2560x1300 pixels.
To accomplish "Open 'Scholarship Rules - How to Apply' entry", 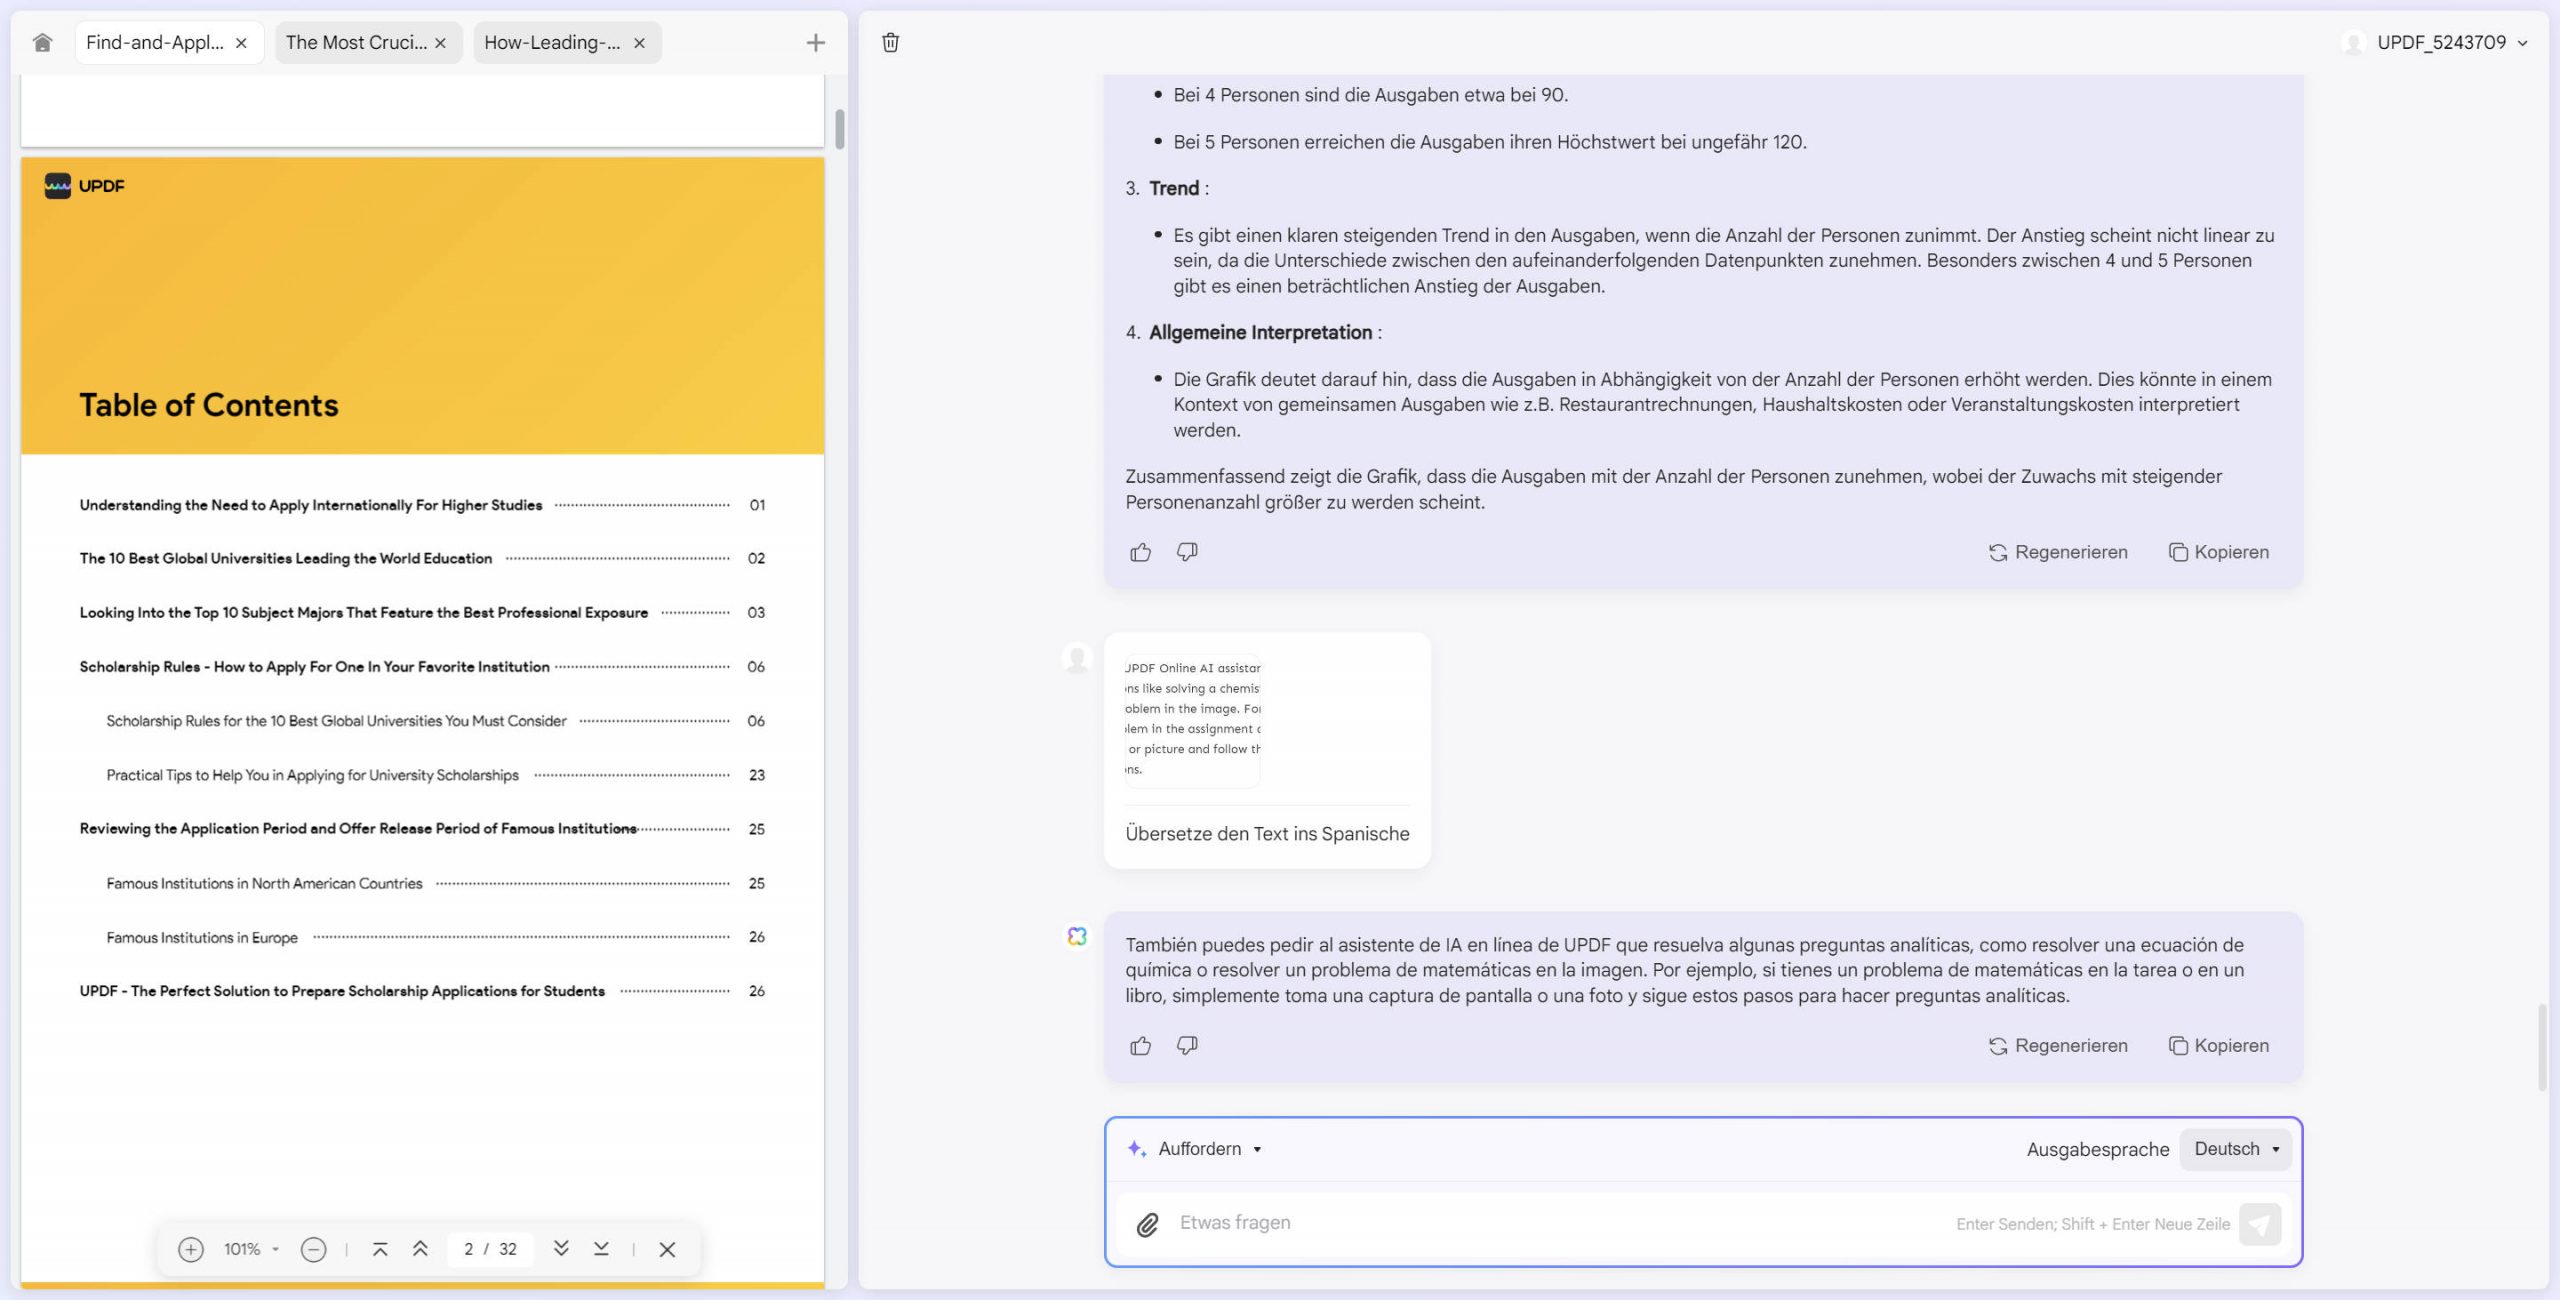I will coord(422,667).
